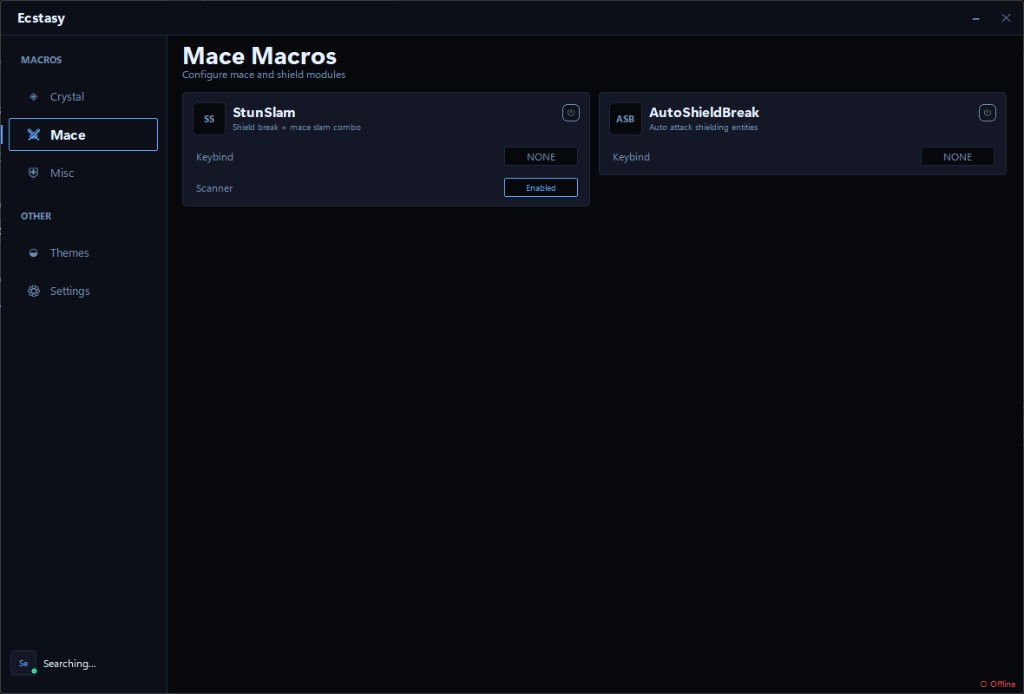Click the SS badge on StunSlam card
This screenshot has height=694, width=1024.
pyautogui.click(x=209, y=118)
